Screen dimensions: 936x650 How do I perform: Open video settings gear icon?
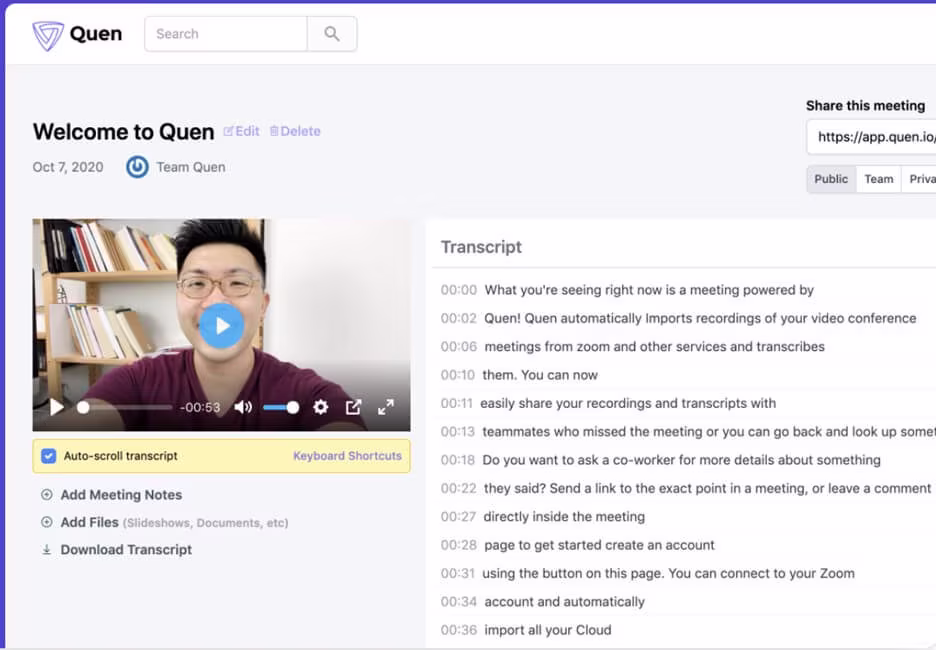point(321,407)
